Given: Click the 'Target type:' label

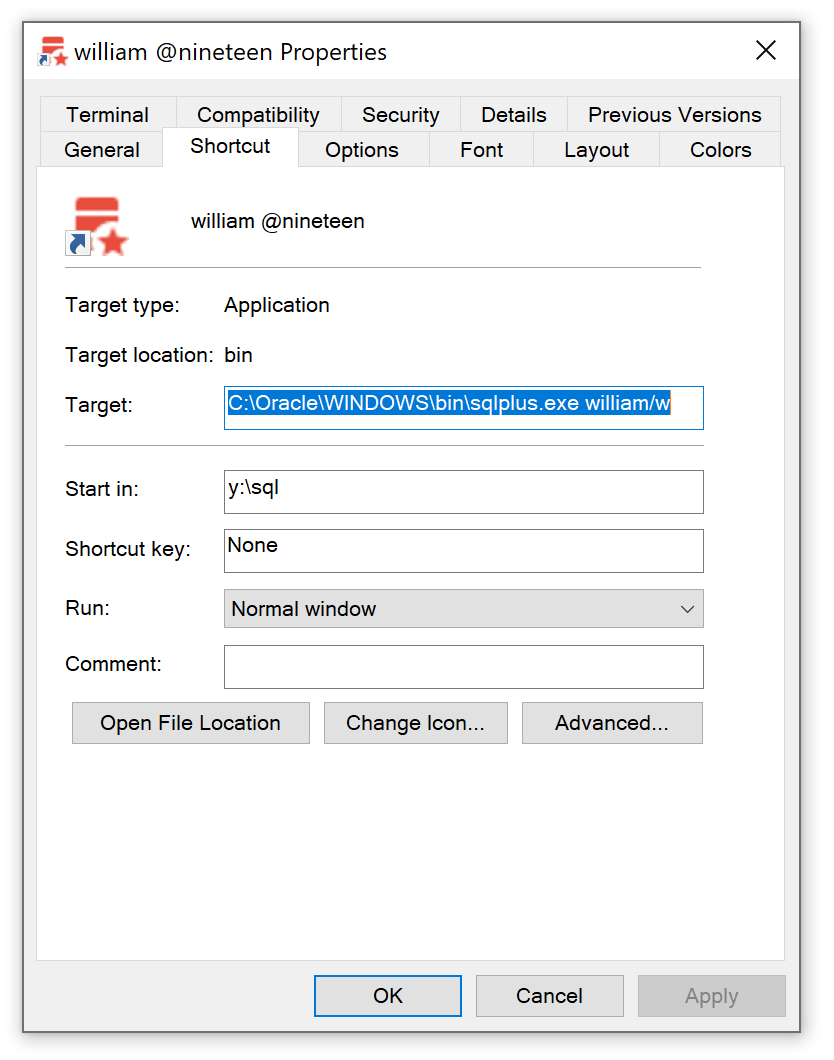Looking at the screenshot, I should (x=122, y=306).
